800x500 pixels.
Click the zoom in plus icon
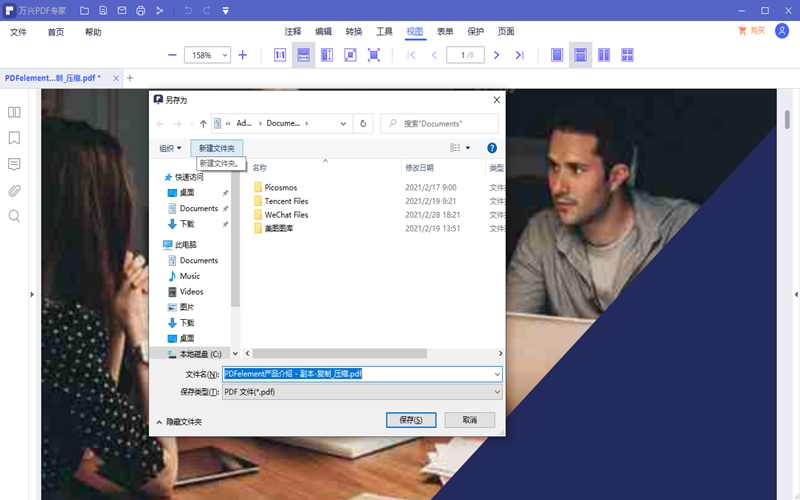point(242,55)
